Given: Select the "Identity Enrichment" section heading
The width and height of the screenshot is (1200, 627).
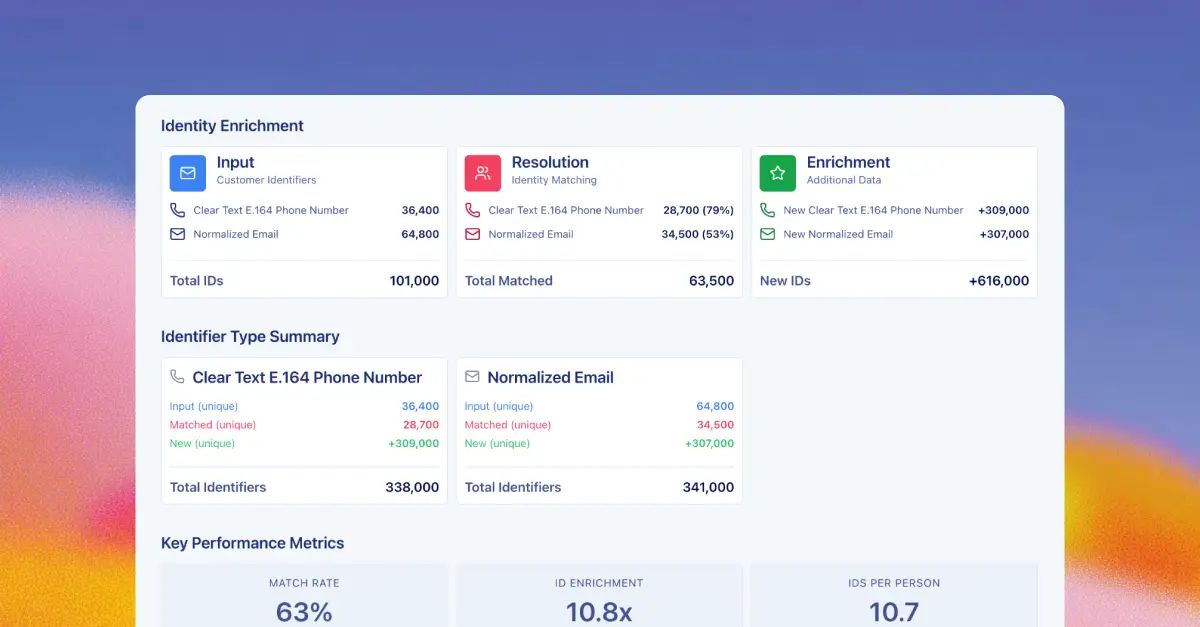Looking at the screenshot, I should tap(232, 126).
